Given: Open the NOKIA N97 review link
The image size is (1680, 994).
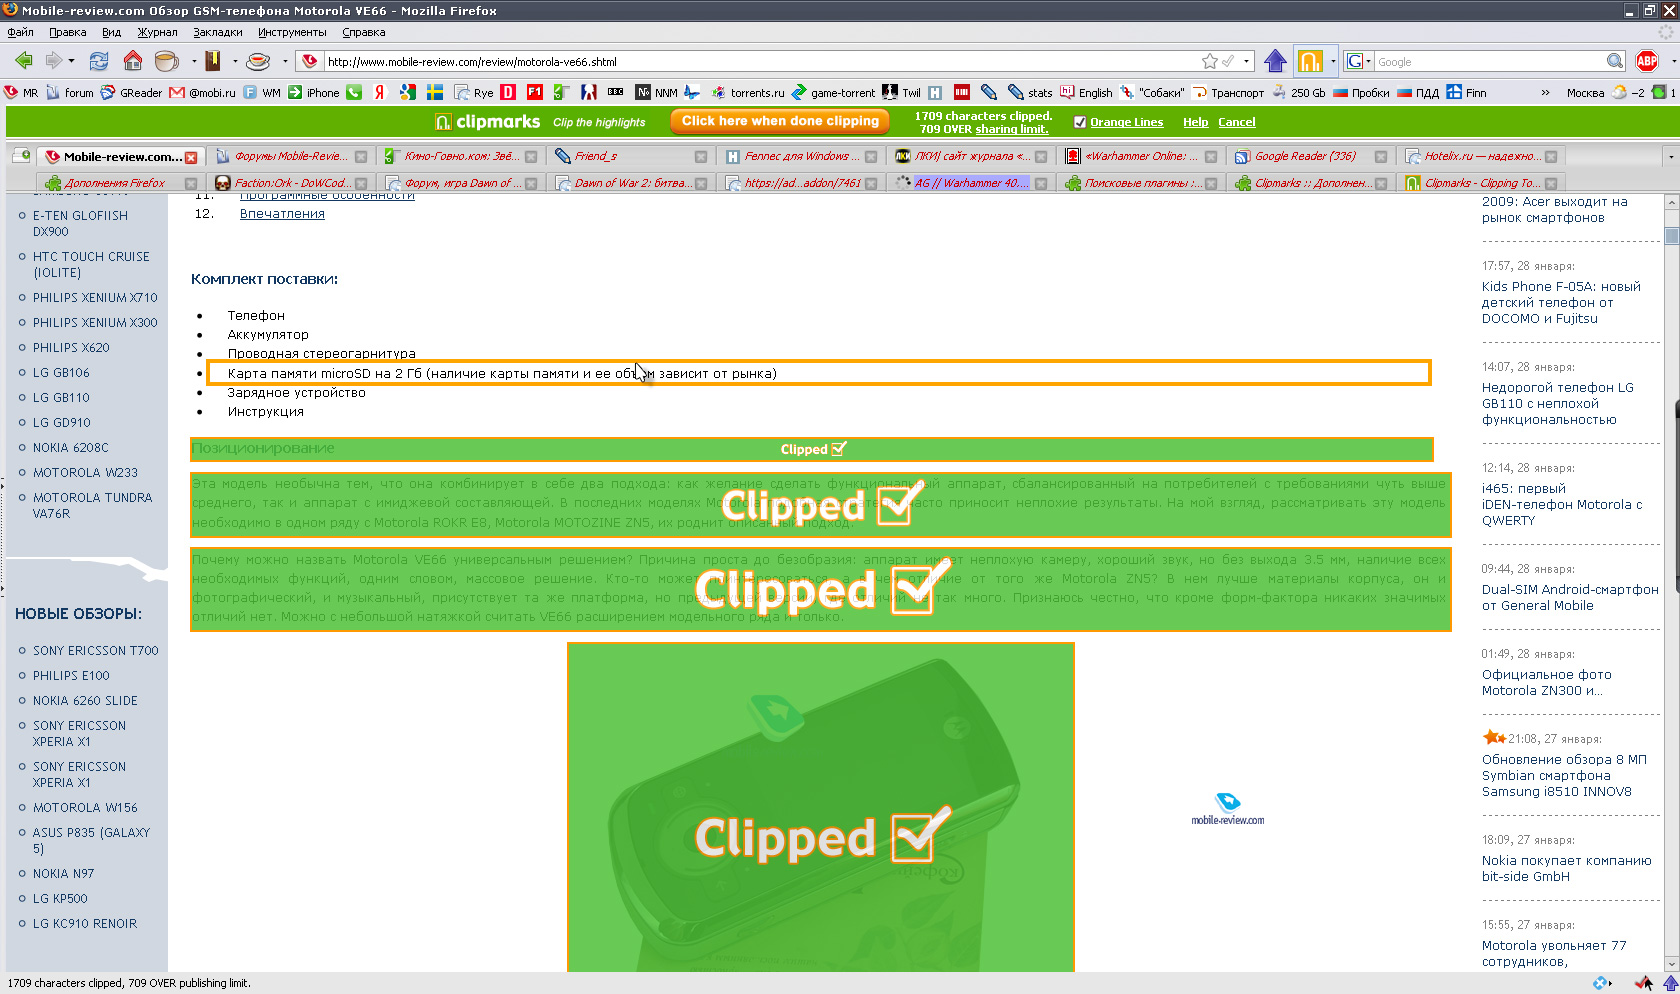Looking at the screenshot, I should pyautogui.click(x=63, y=873).
